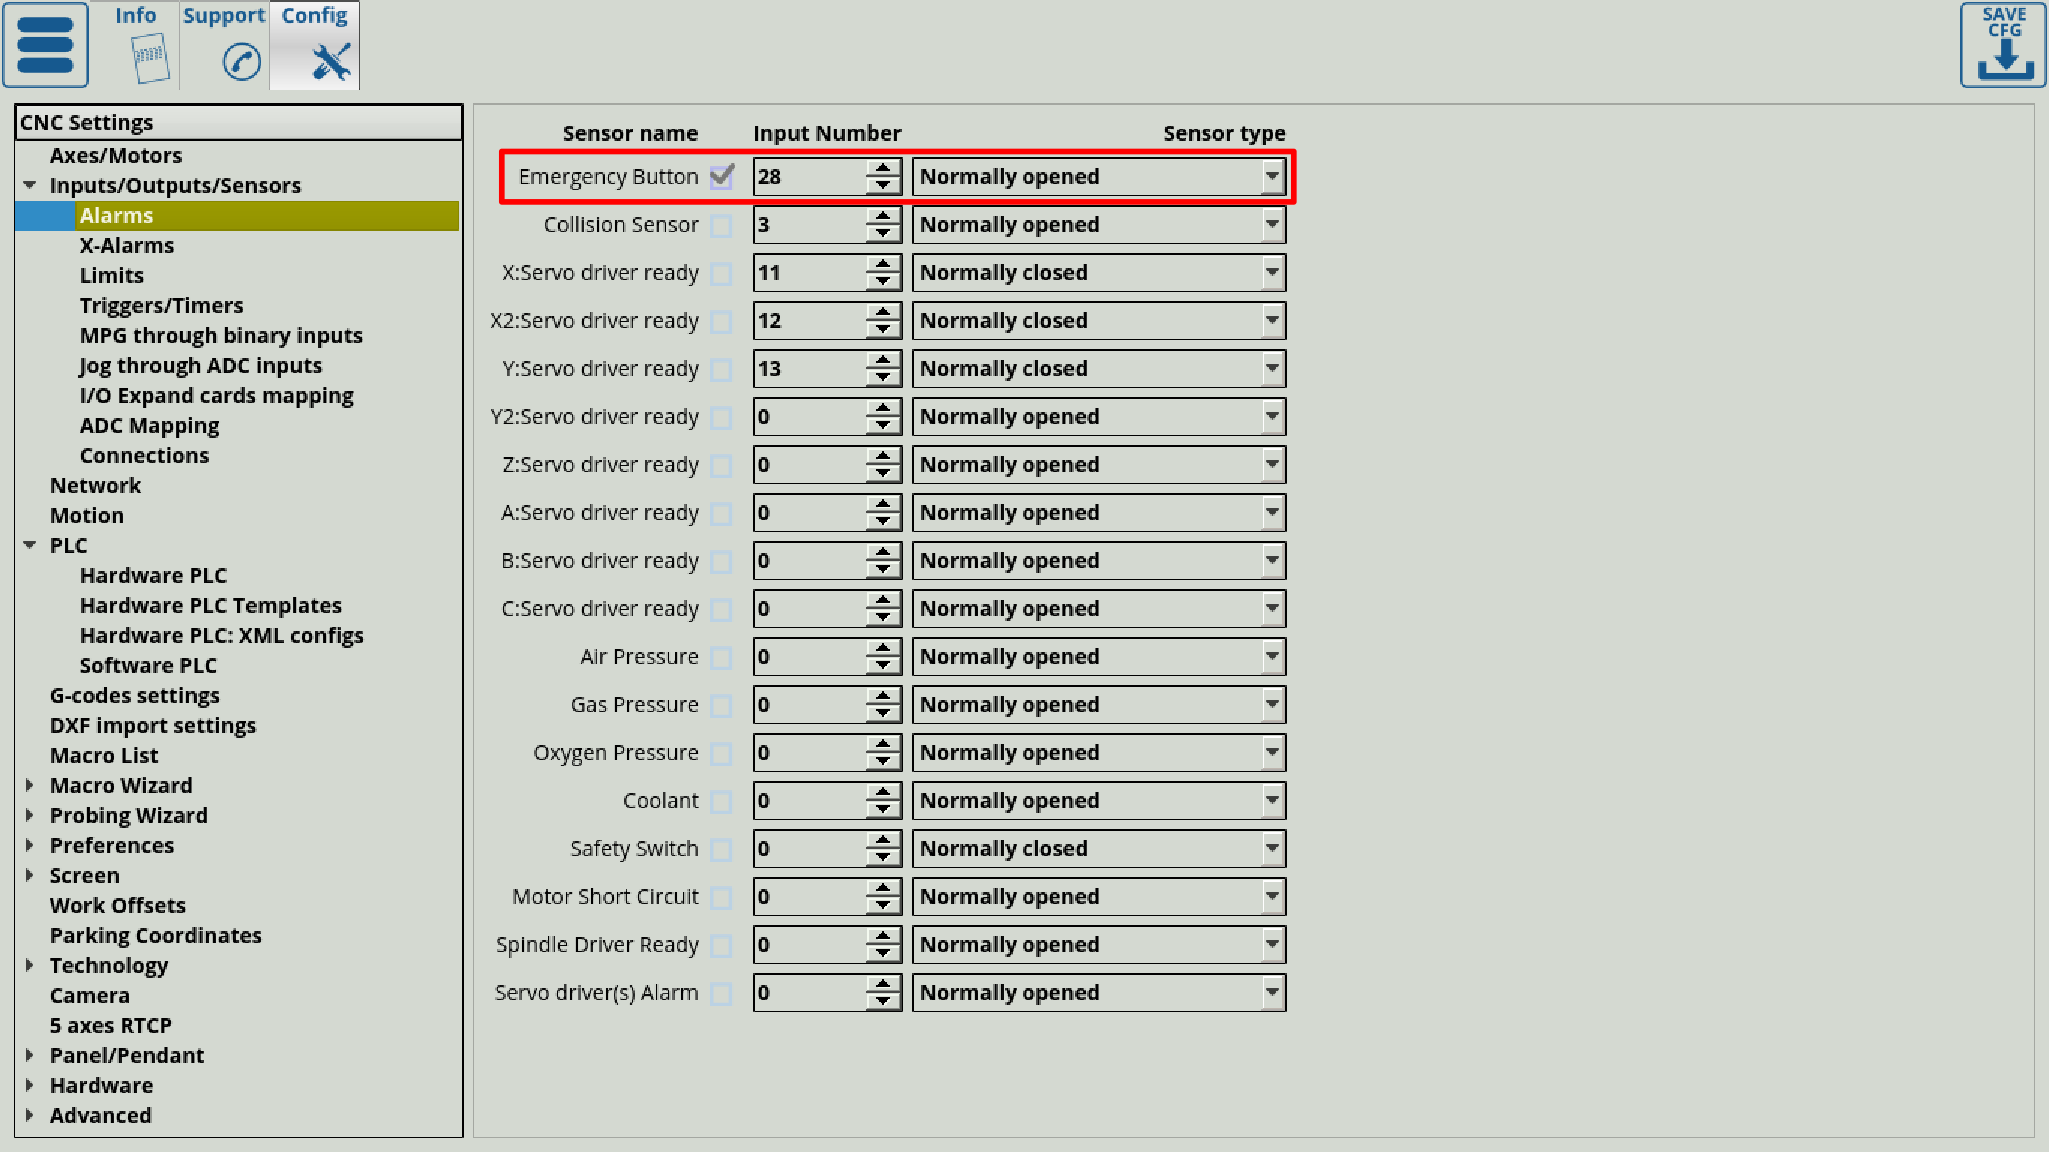Open G-codes settings page

(134, 696)
